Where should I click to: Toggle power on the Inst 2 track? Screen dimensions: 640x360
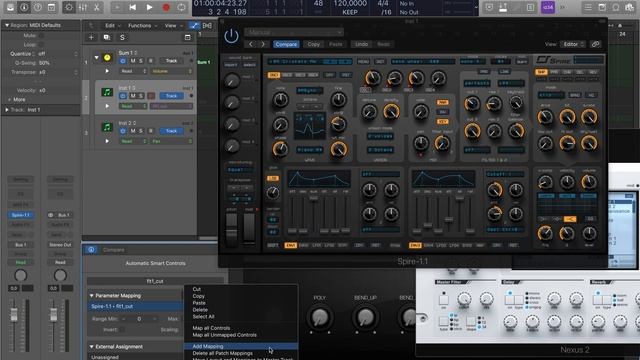123,131
